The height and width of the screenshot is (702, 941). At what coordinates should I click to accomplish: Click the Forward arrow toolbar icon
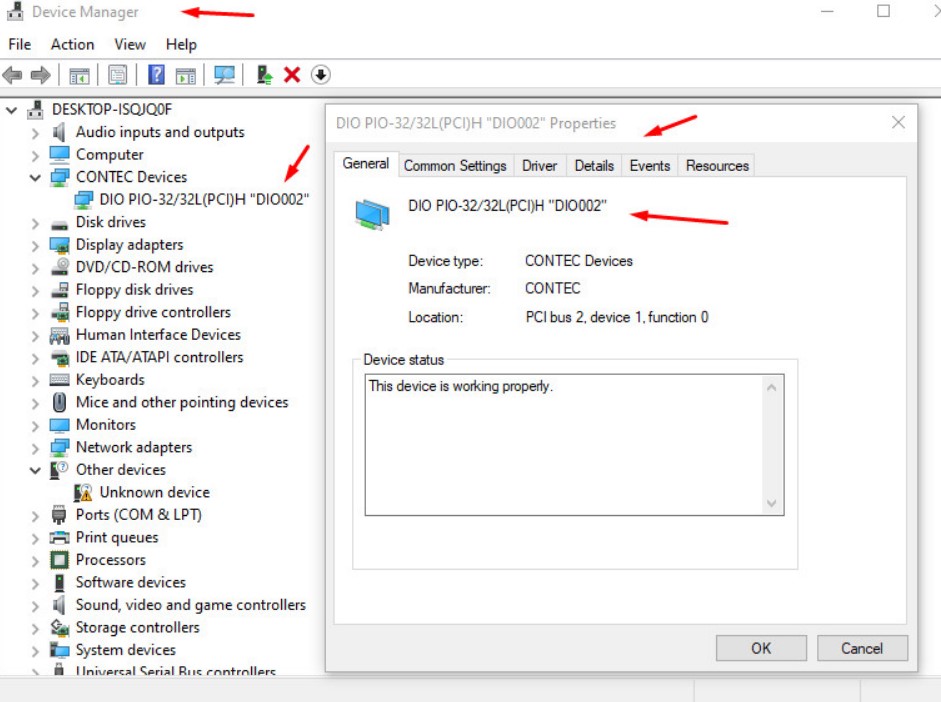click(x=40, y=75)
